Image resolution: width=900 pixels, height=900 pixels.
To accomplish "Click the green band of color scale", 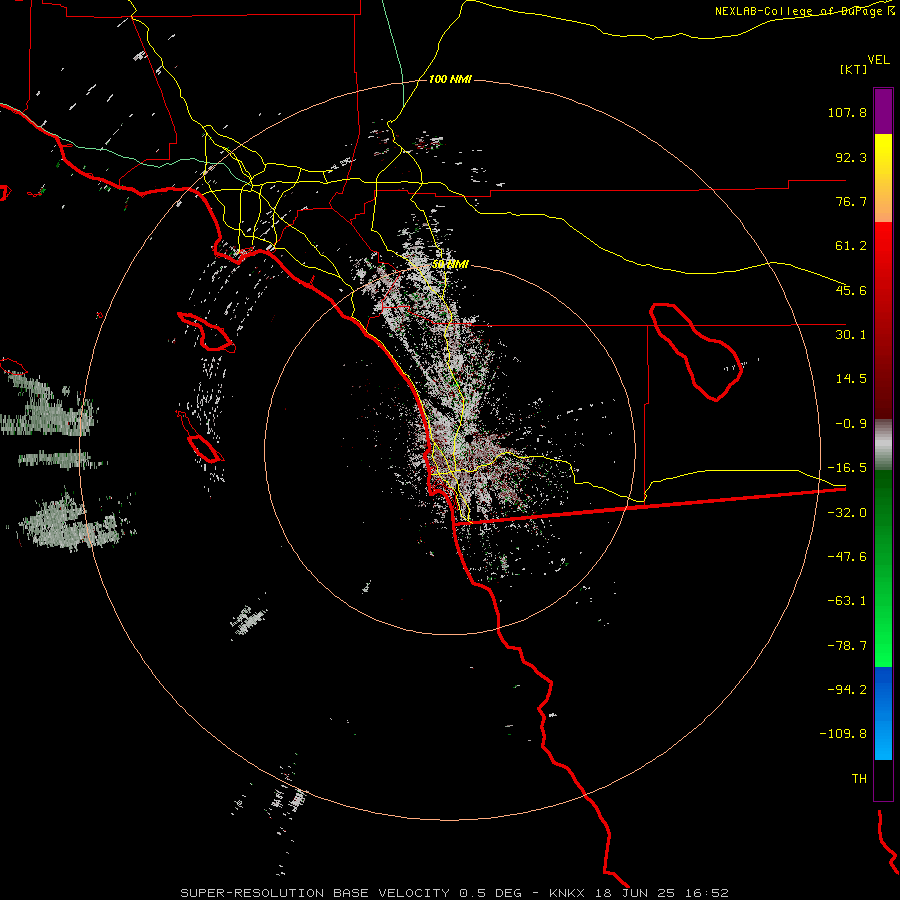I will 883,568.
